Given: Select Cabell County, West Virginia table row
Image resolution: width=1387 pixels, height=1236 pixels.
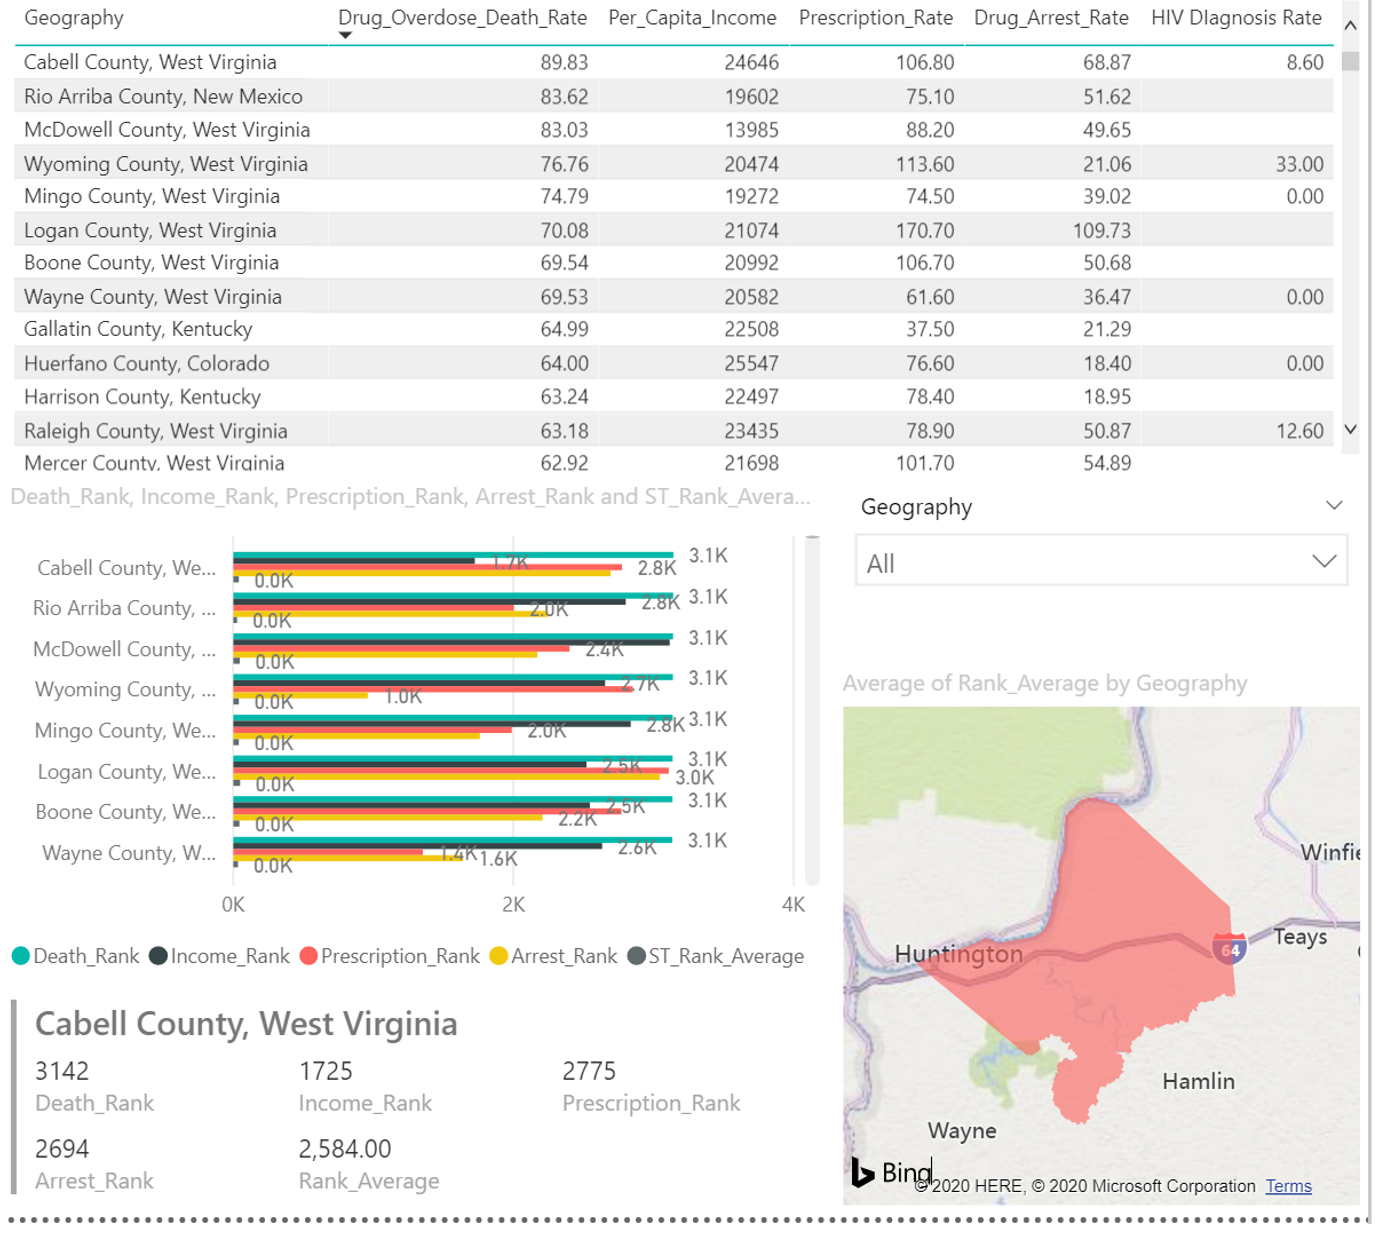Looking at the screenshot, I should pos(673,62).
